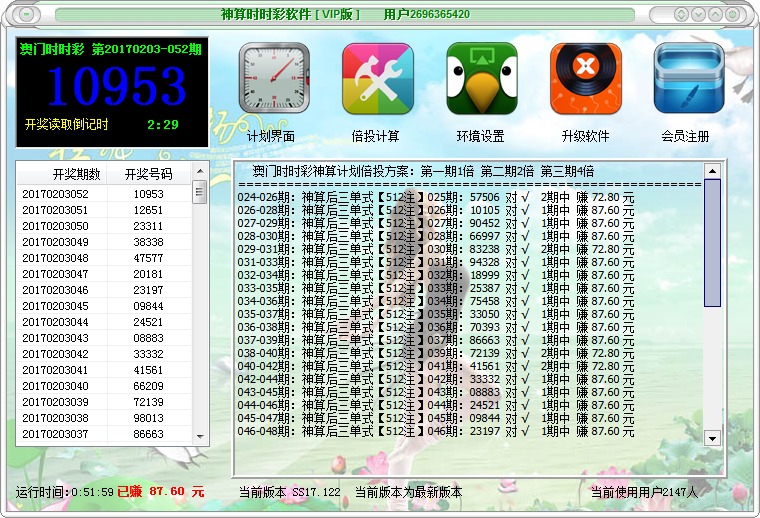Select row 20170203046 in draw list
The height and width of the screenshot is (518, 760).
[104, 290]
